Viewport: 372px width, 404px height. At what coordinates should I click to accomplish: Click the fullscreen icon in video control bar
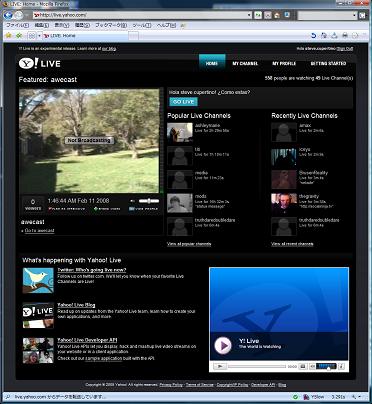point(303,367)
